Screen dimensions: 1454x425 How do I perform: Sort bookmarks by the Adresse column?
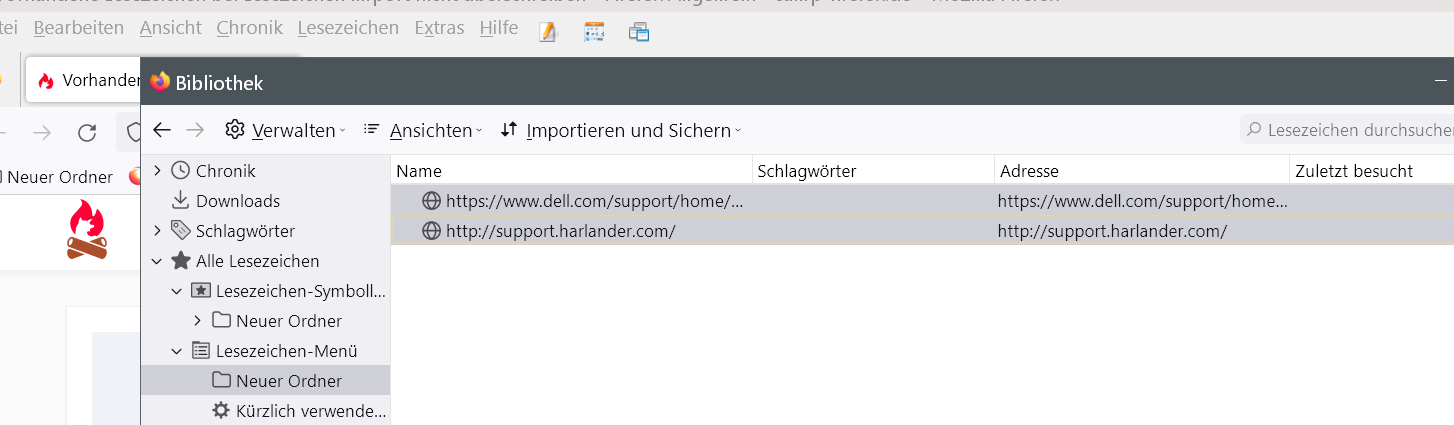[1140, 171]
